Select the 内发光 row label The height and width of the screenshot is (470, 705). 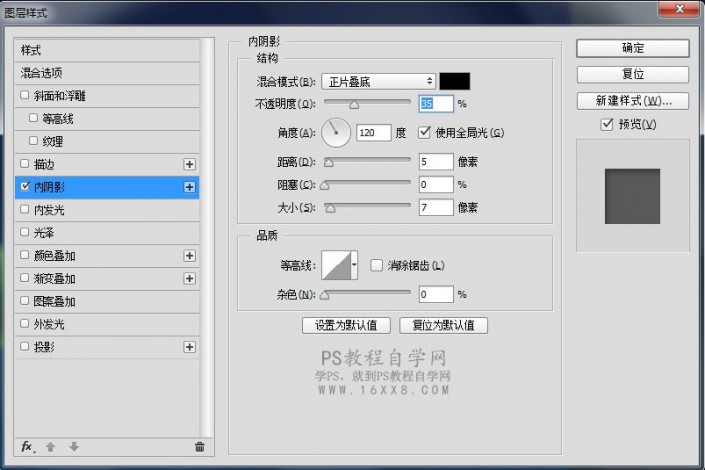49,210
